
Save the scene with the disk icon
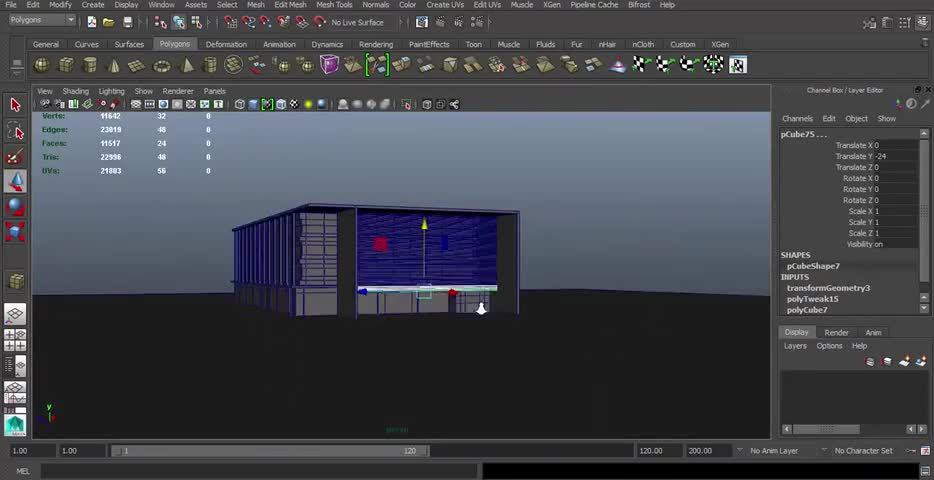point(127,23)
